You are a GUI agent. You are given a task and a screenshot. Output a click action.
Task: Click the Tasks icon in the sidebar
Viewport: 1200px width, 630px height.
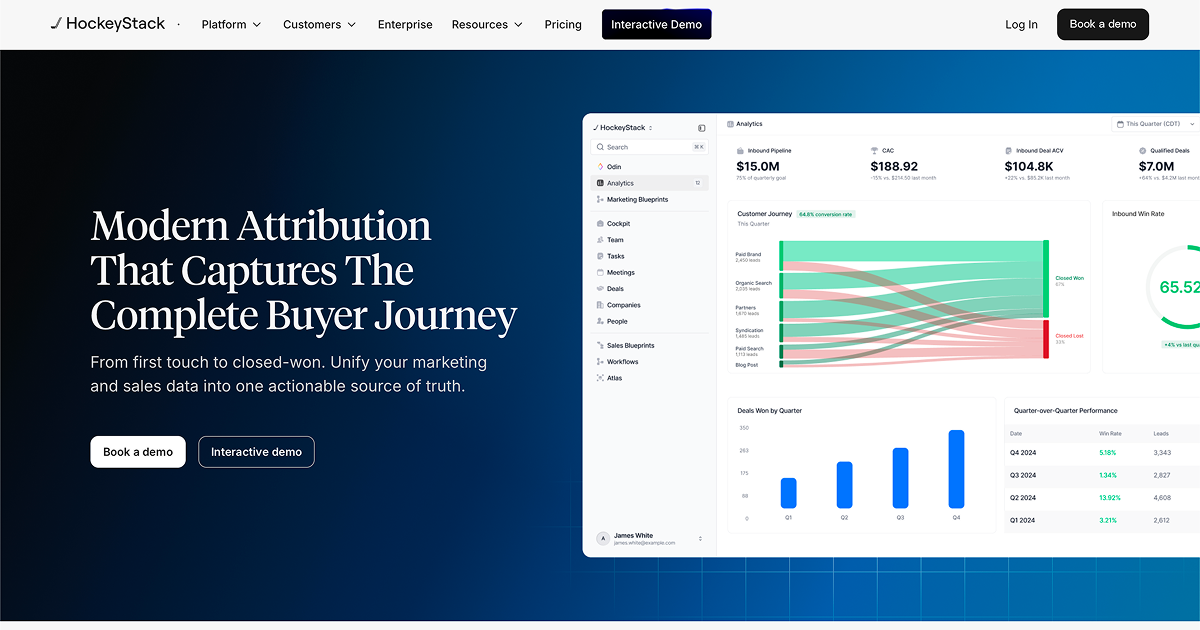pyautogui.click(x=600, y=256)
